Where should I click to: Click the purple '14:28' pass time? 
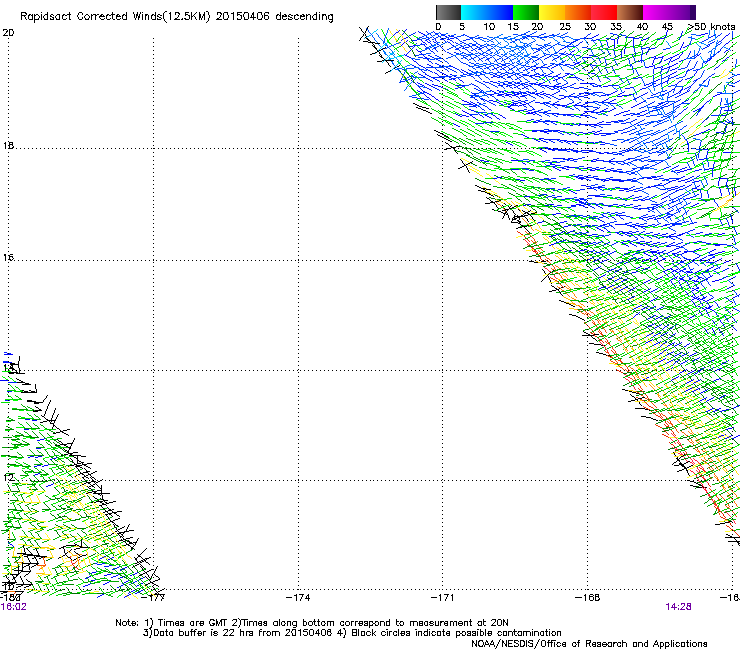click(x=679, y=607)
